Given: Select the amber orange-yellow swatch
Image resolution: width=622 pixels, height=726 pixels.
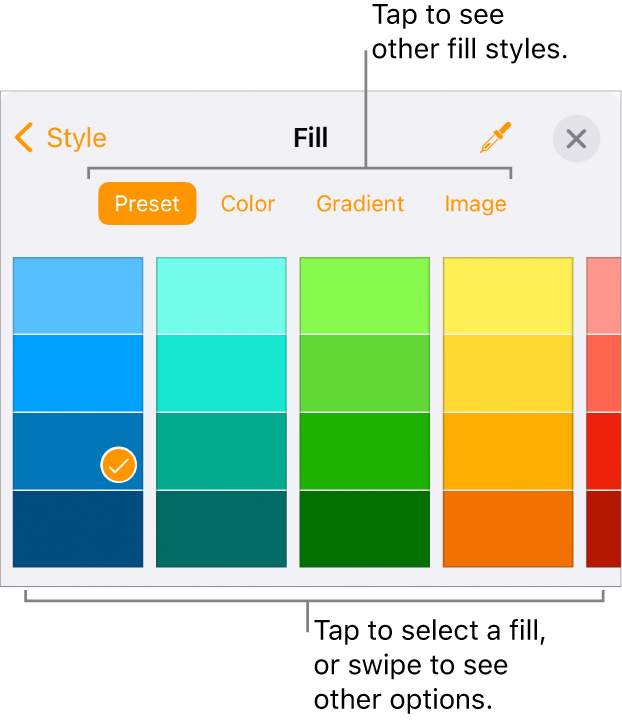Looking at the screenshot, I should [508, 451].
